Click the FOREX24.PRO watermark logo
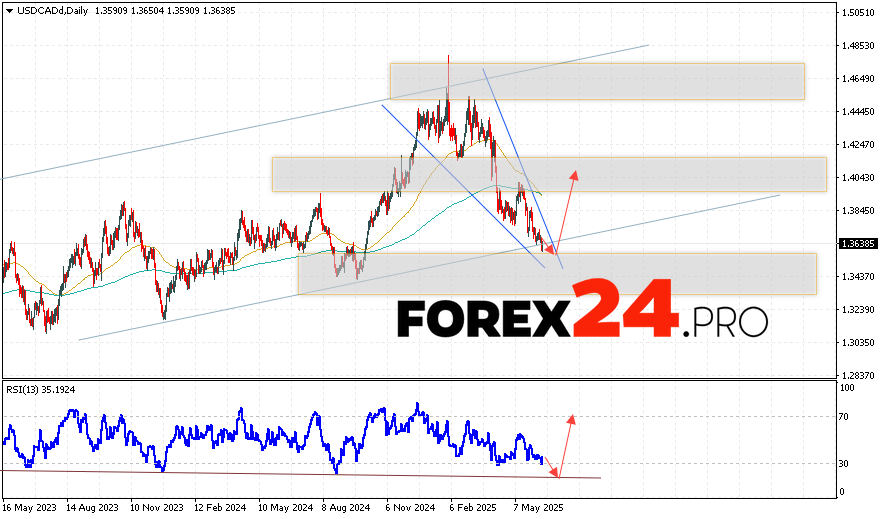 tap(582, 320)
